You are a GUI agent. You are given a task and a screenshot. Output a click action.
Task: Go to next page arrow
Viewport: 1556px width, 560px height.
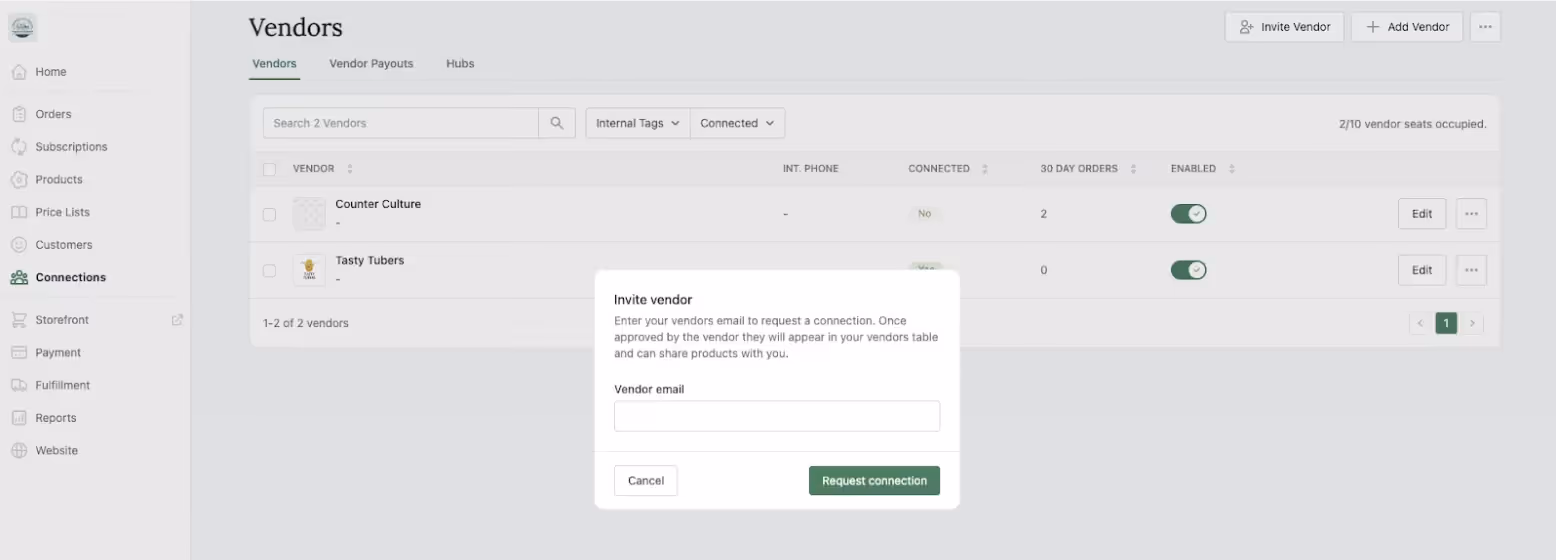1472,323
